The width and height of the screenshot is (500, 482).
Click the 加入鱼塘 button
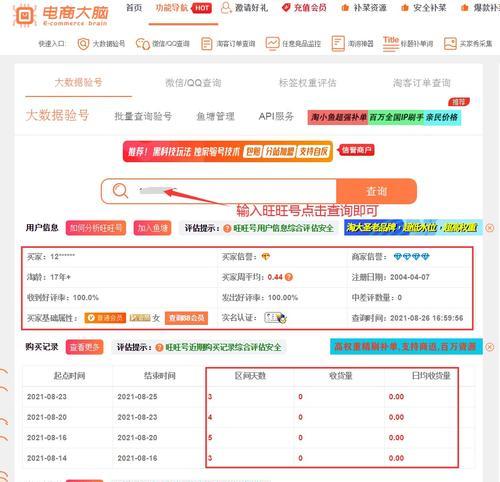pos(152,228)
